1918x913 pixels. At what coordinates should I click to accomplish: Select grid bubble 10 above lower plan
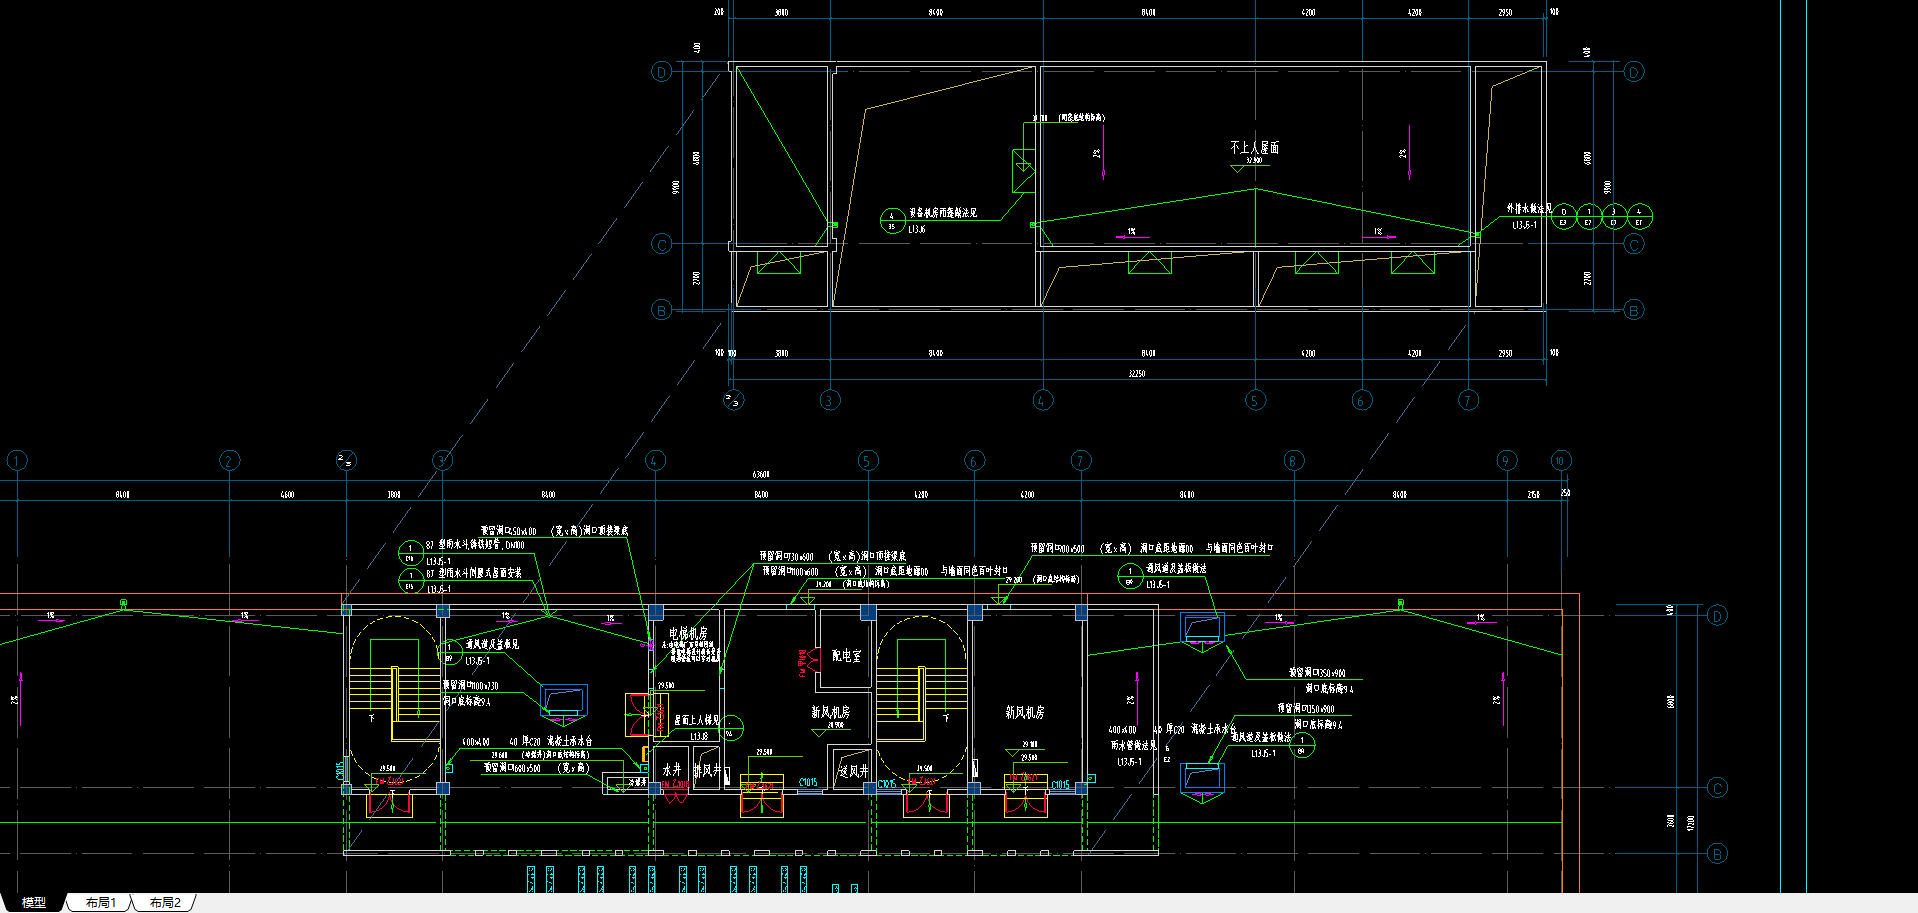[1560, 460]
